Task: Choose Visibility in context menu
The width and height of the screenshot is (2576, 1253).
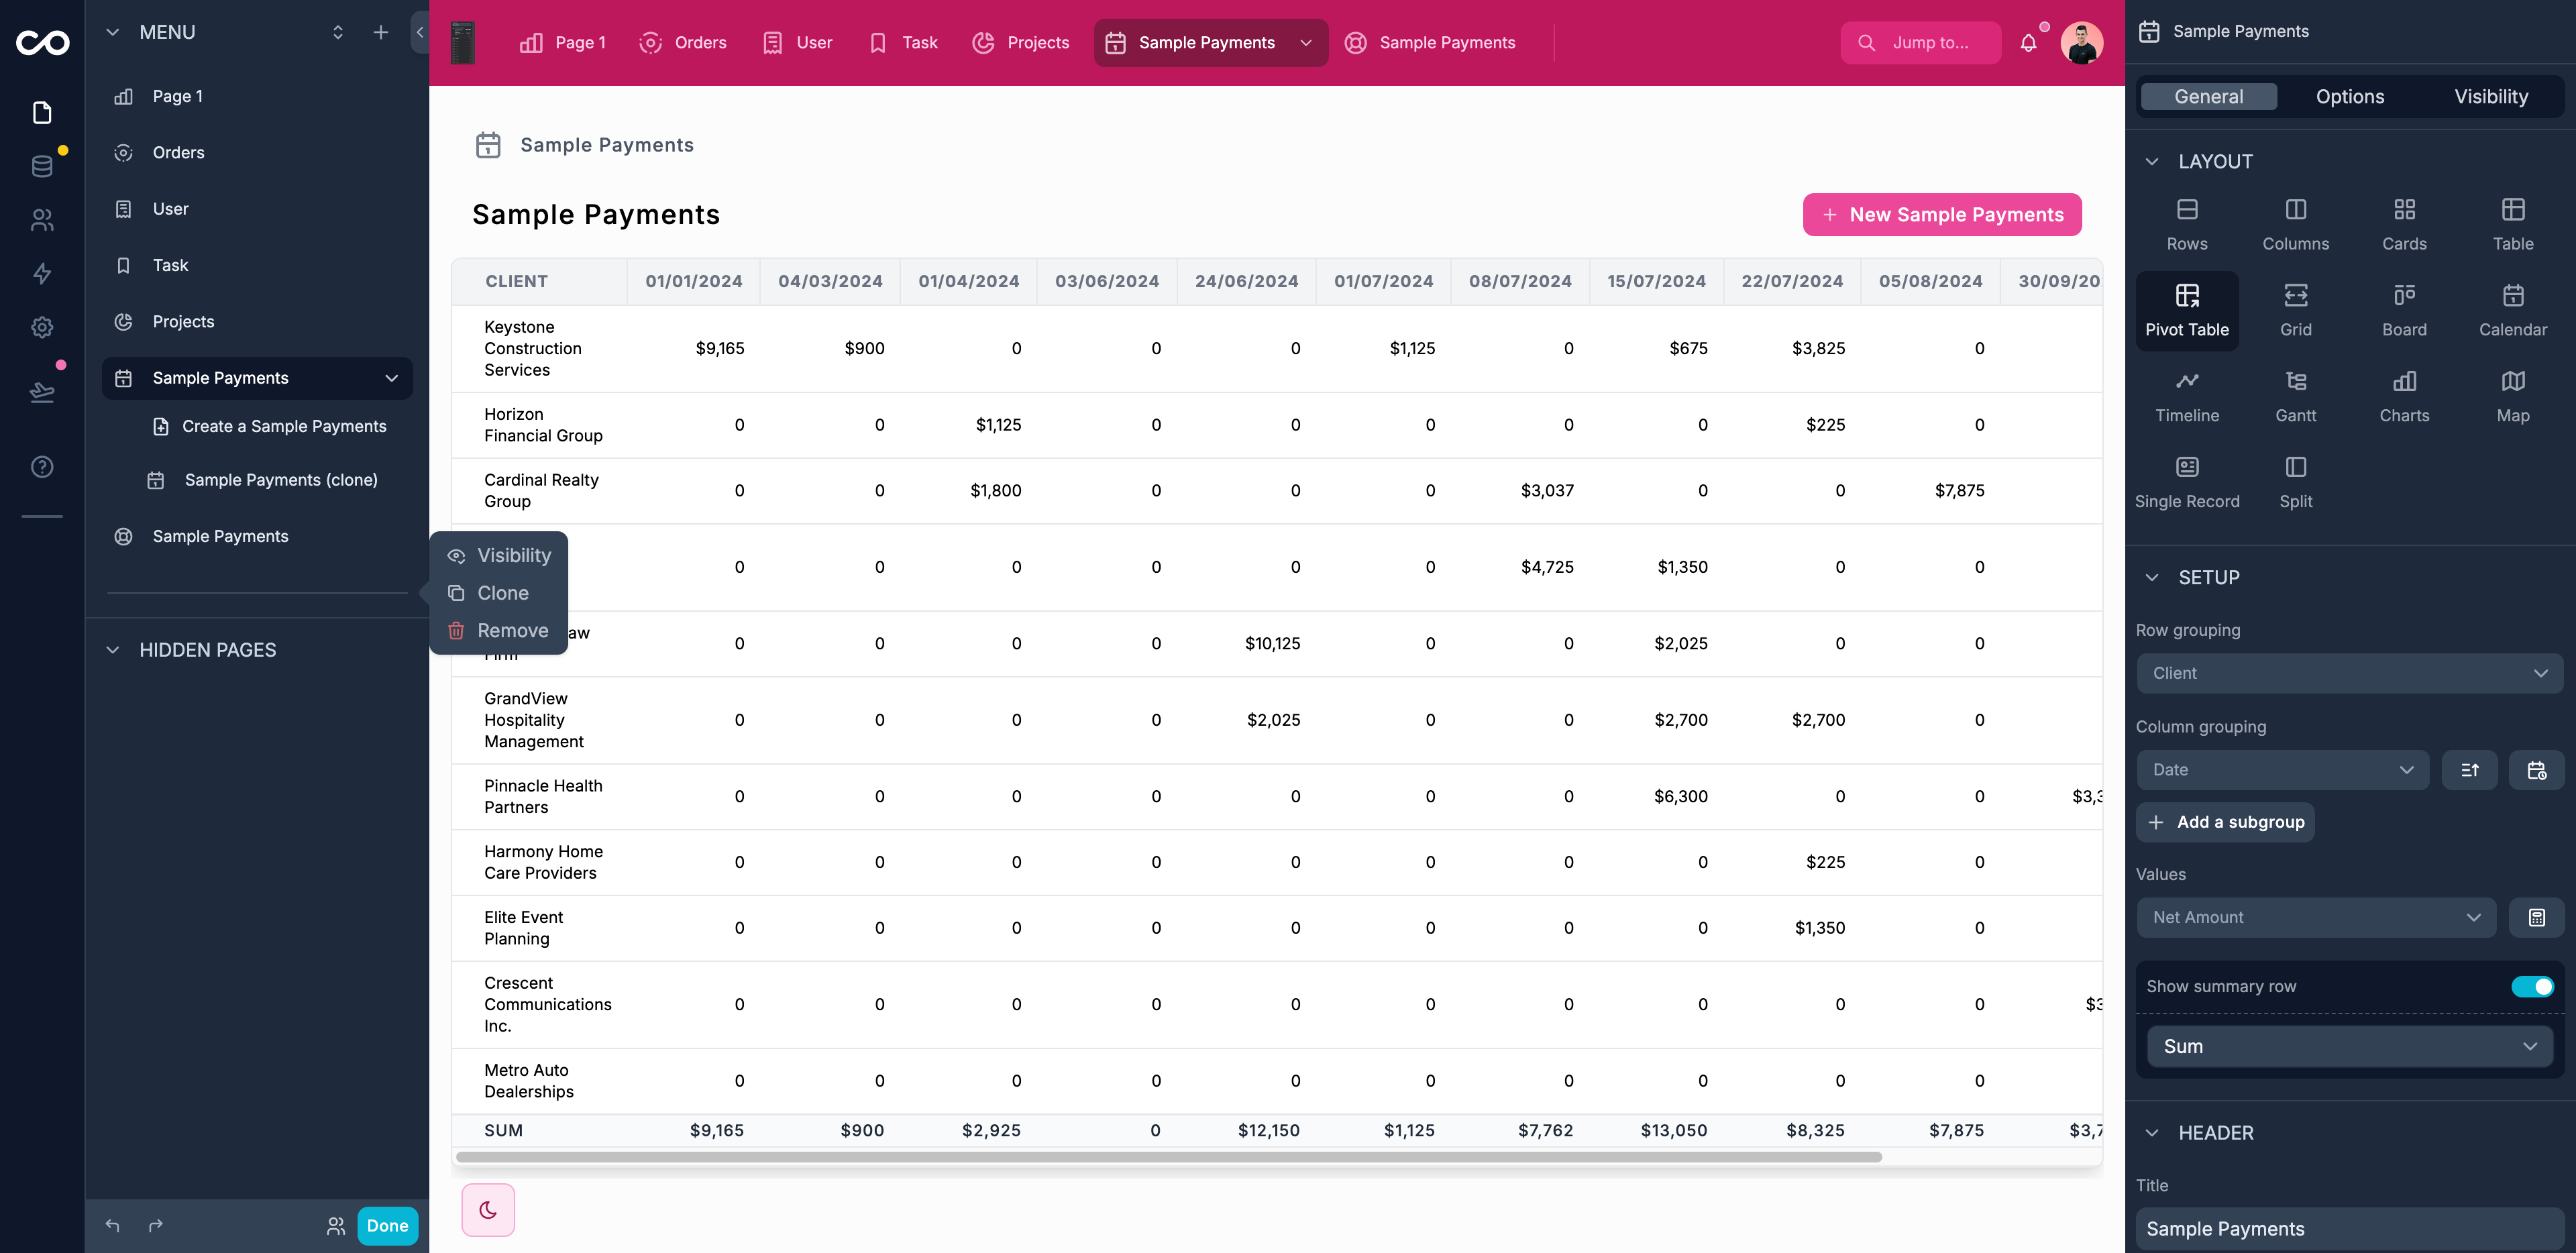Action: 499,555
